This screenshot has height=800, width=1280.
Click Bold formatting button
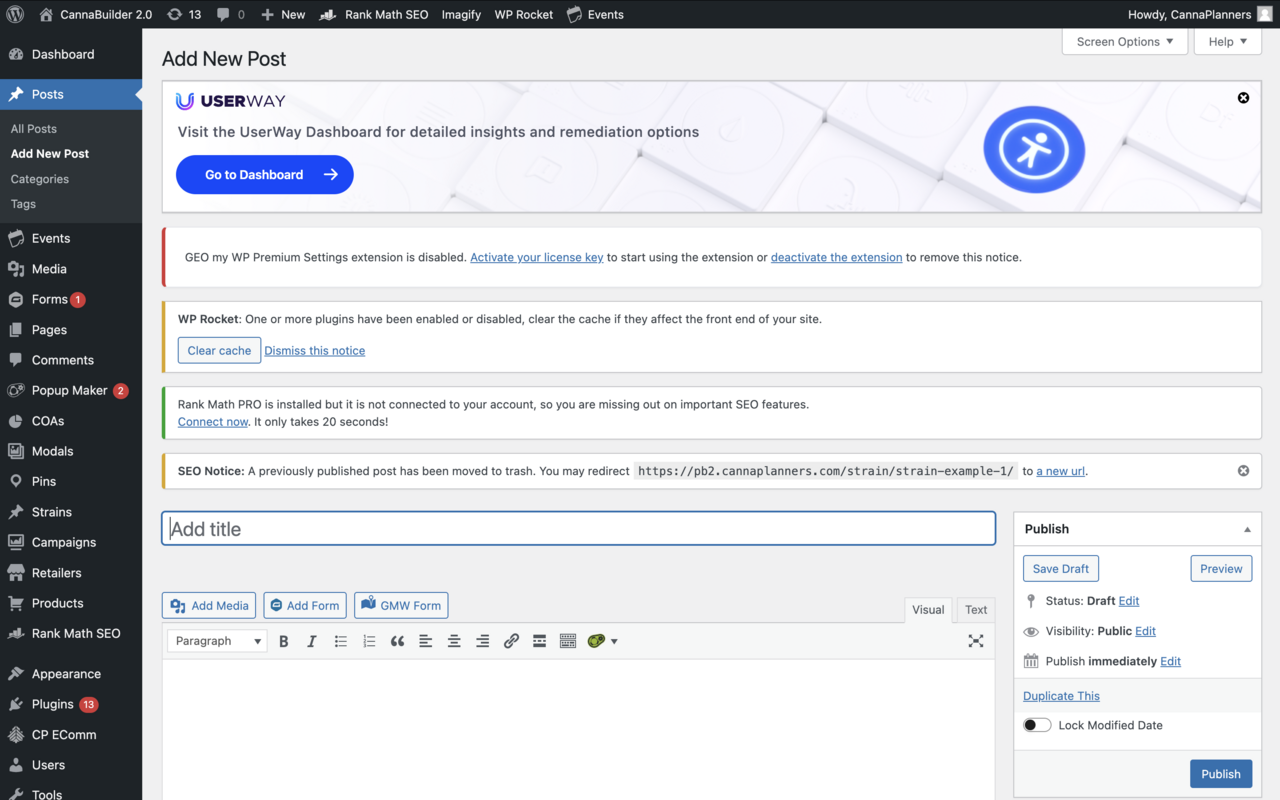coord(284,641)
